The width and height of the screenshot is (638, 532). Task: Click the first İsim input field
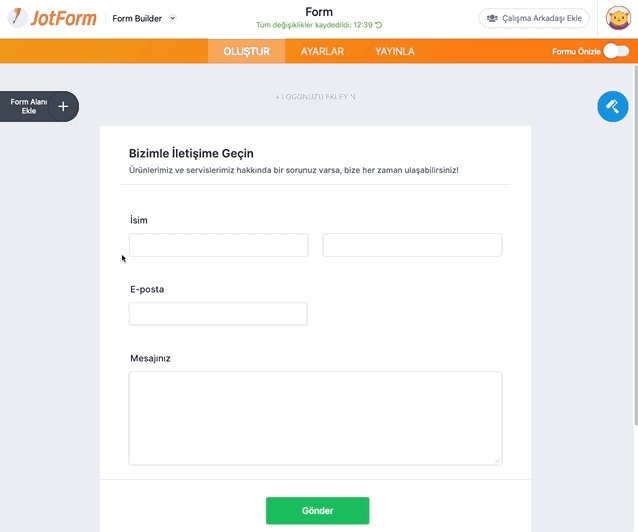click(x=218, y=245)
